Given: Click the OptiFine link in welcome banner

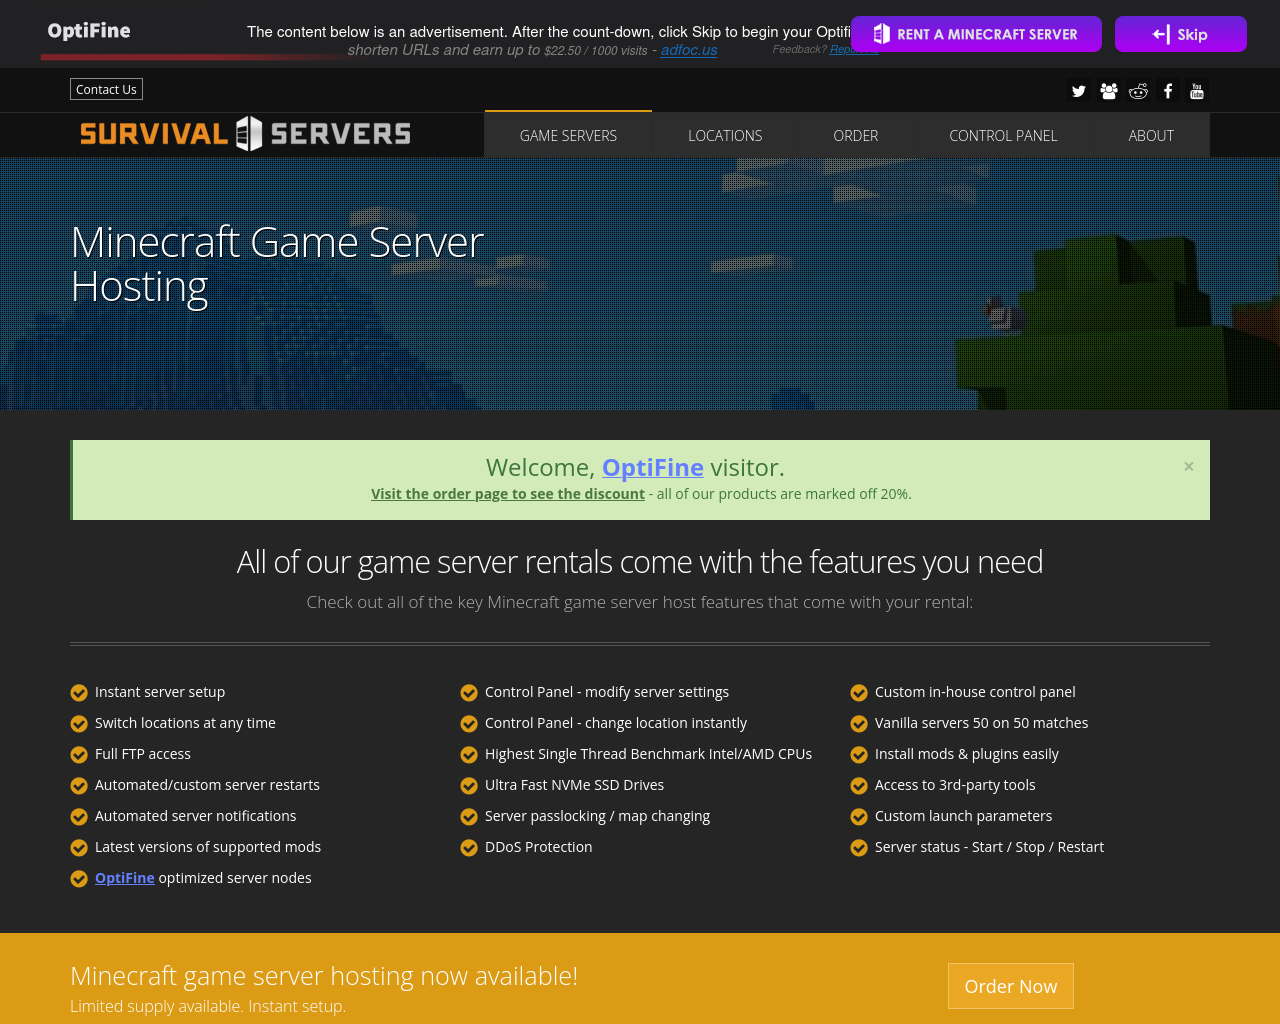Looking at the screenshot, I should point(653,467).
